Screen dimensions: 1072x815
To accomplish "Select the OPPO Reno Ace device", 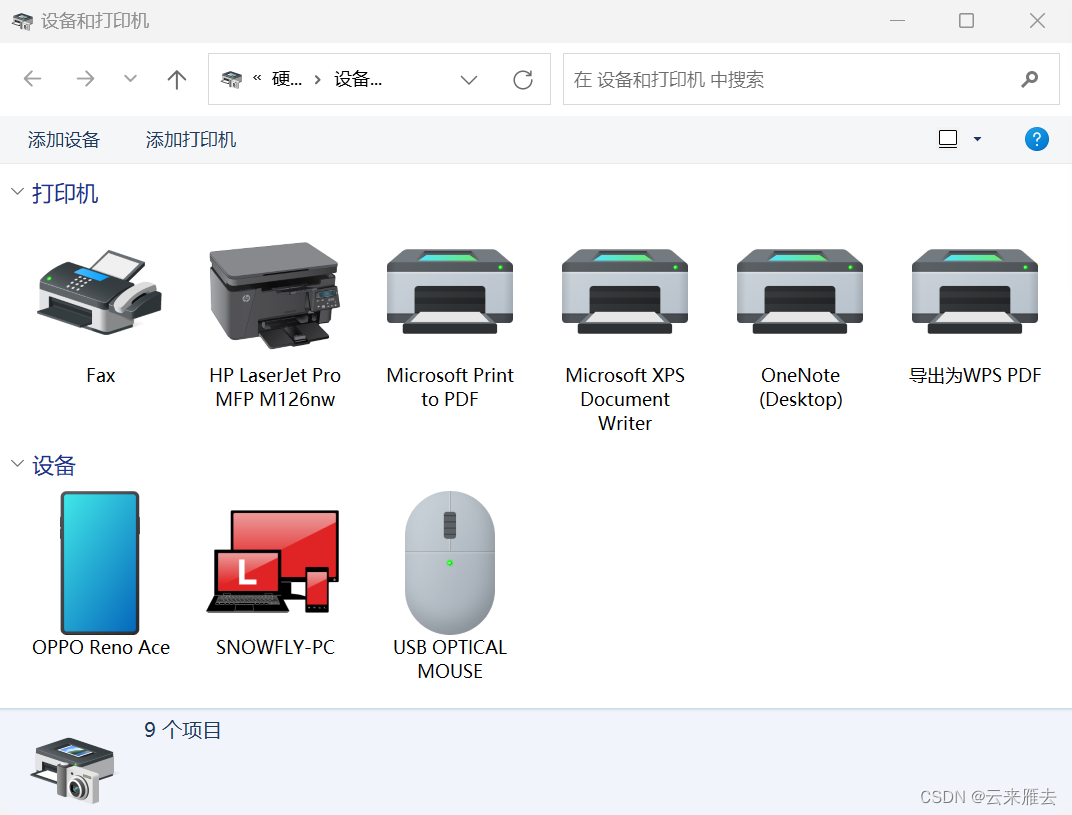I will [100, 563].
